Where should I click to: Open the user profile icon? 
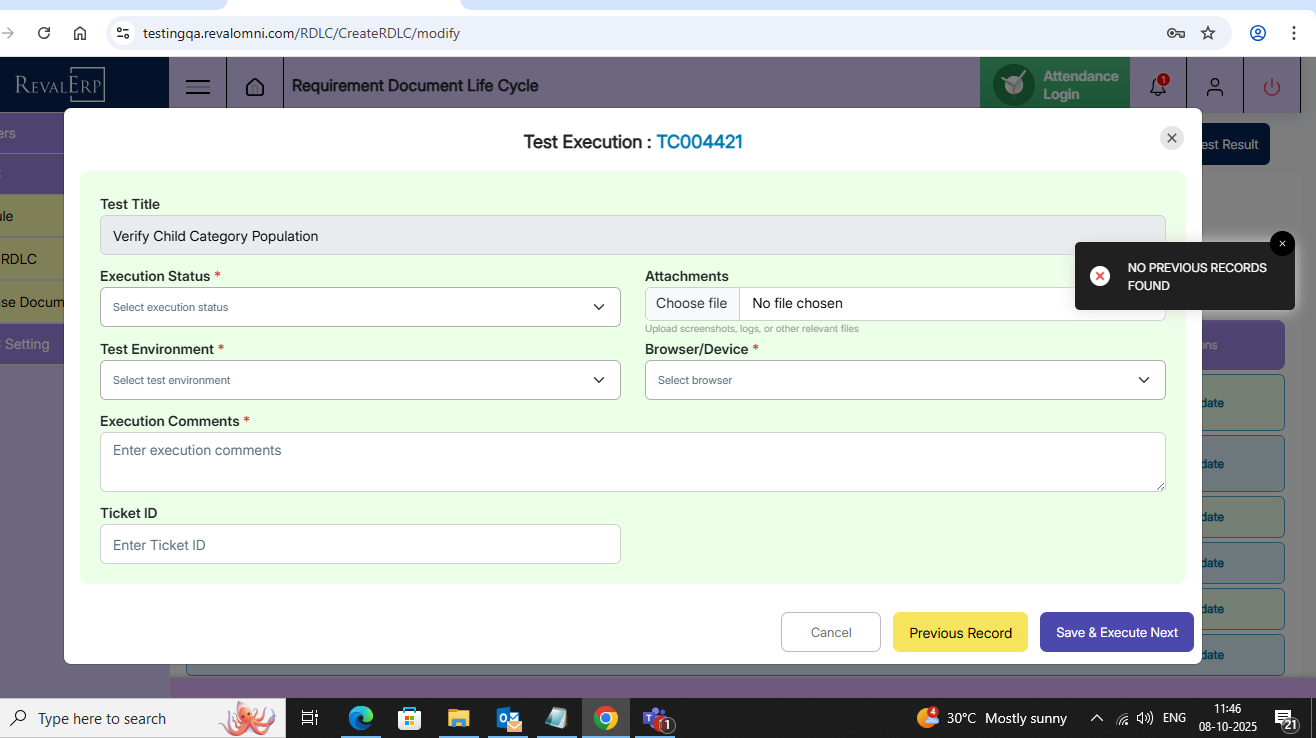(1214, 87)
